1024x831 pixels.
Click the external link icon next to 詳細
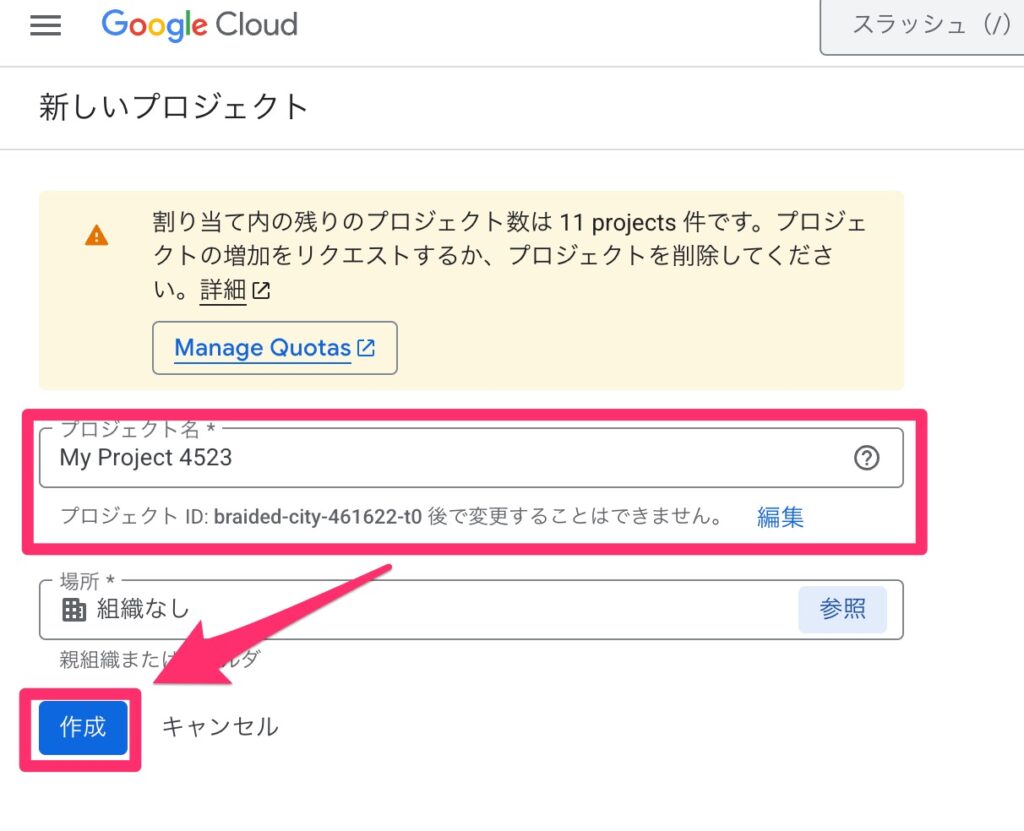261,290
